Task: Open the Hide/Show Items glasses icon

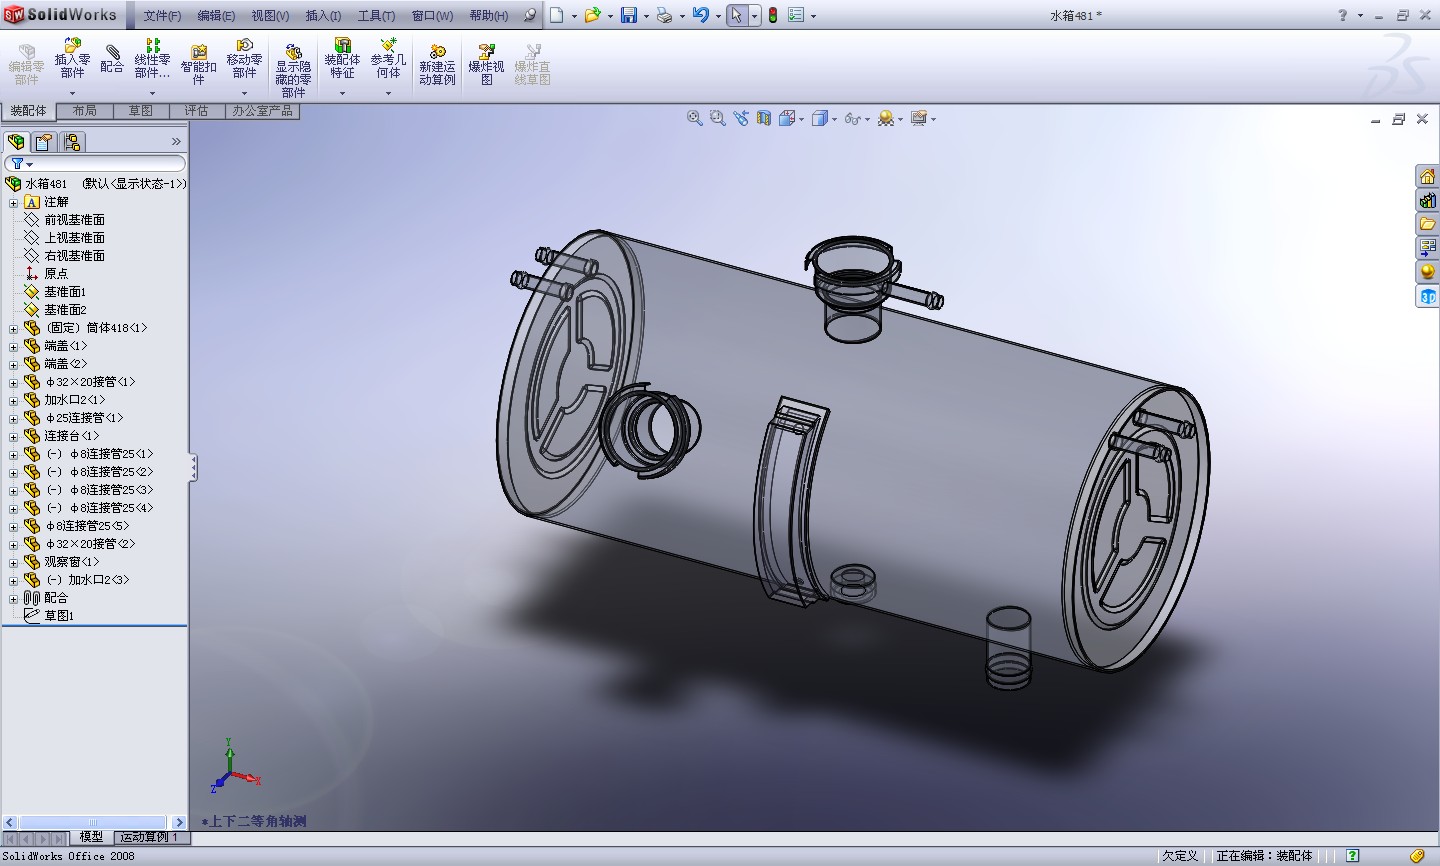Action: coord(852,118)
